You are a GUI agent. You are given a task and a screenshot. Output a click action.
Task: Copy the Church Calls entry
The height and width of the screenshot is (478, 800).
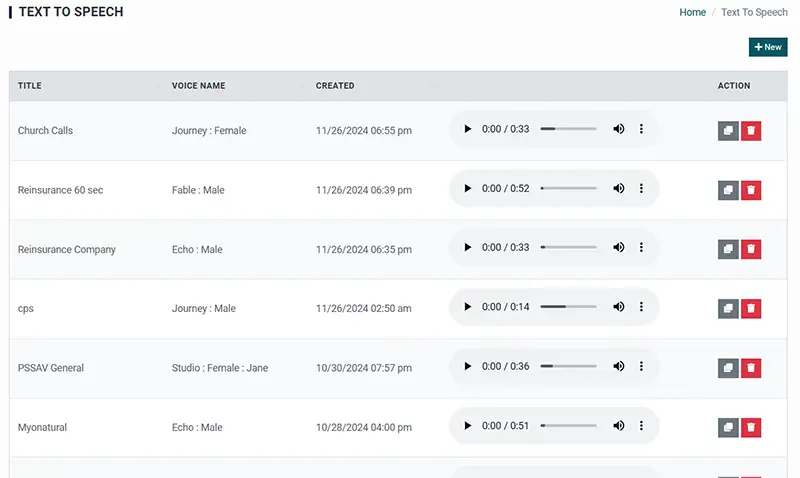pyautogui.click(x=728, y=131)
